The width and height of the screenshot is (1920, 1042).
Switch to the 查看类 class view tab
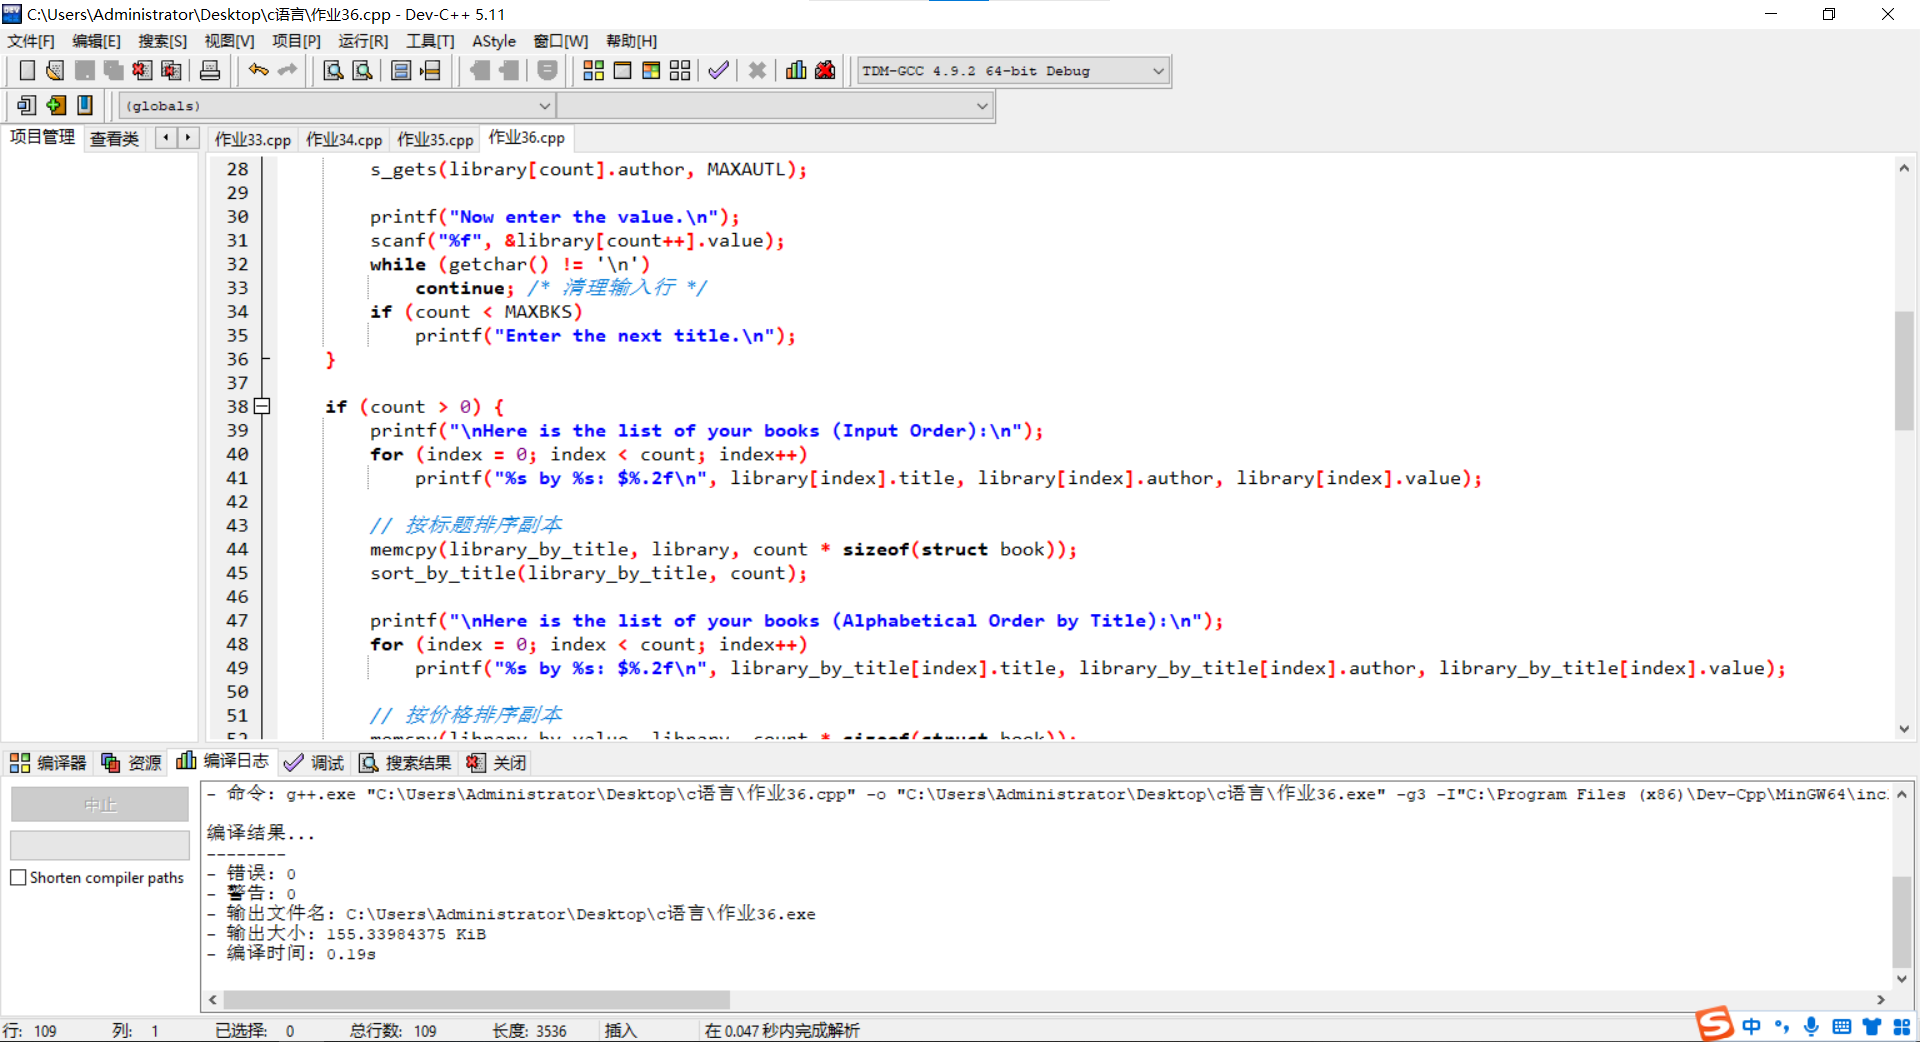(114, 138)
